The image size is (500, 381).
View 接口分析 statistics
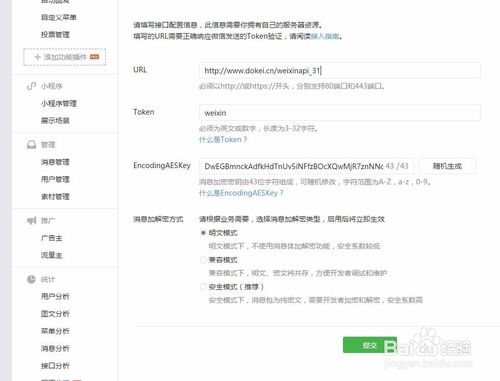(55, 366)
